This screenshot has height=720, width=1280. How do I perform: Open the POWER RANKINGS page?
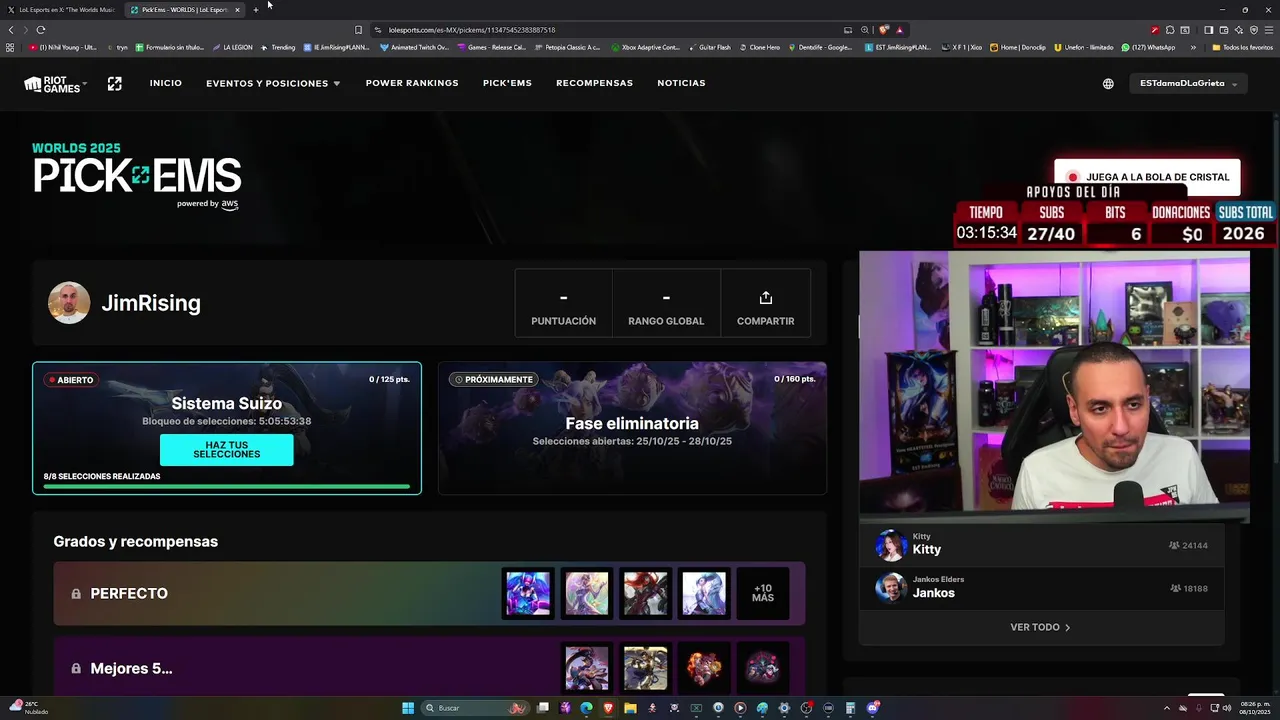(412, 83)
